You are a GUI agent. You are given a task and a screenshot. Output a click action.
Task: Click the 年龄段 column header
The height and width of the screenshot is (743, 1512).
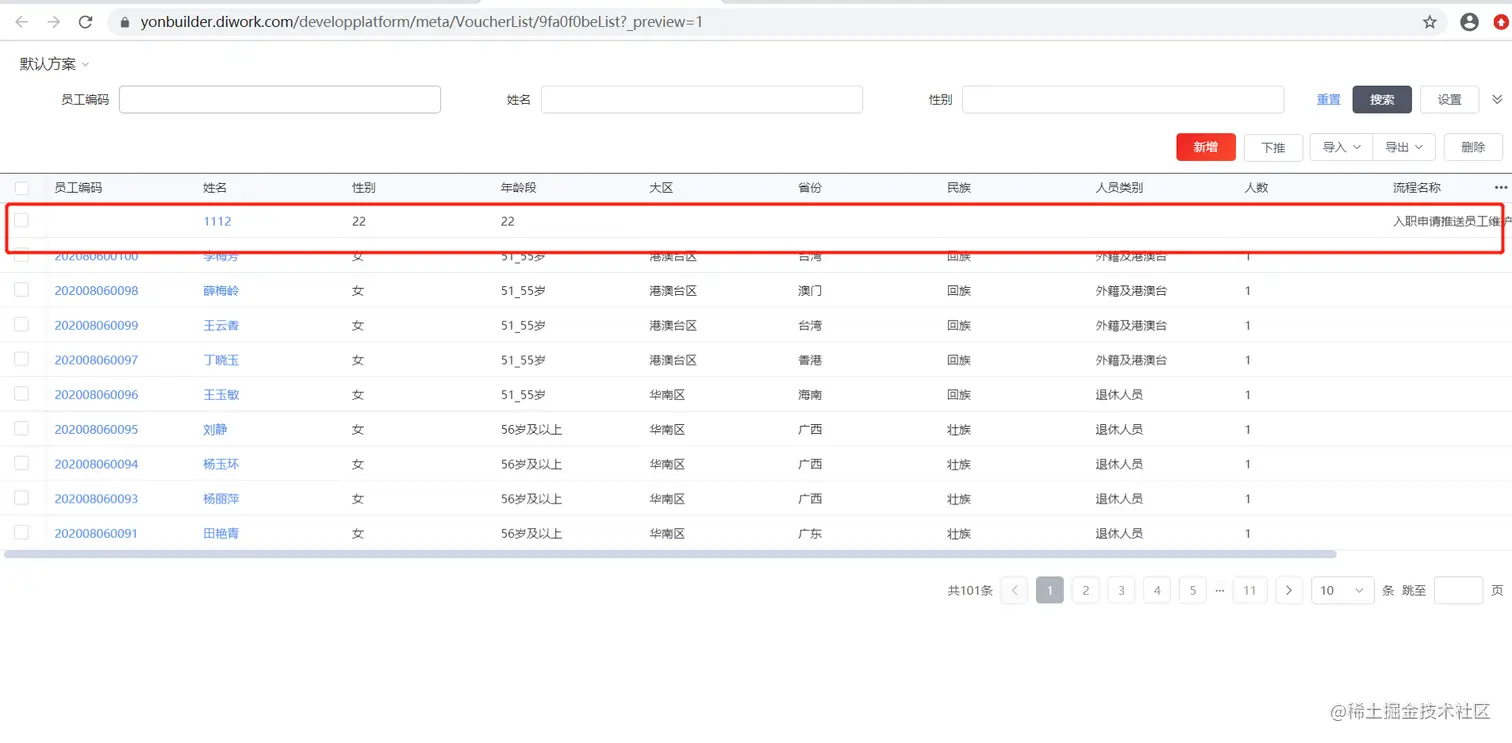(x=519, y=187)
